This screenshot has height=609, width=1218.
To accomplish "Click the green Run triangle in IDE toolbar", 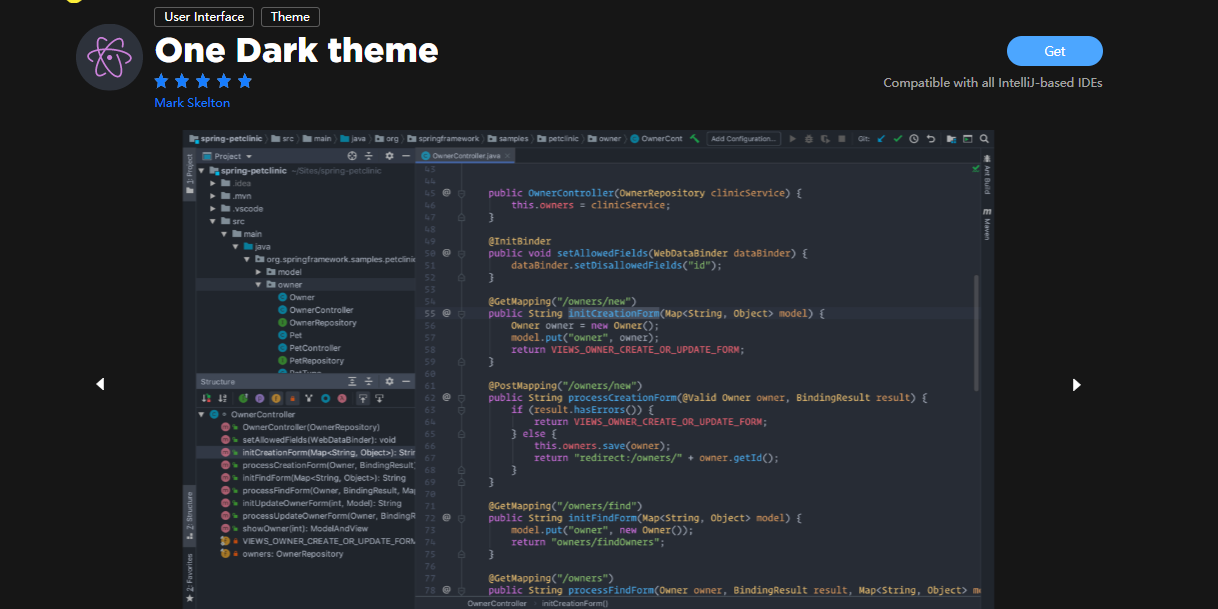I will click(x=793, y=139).
